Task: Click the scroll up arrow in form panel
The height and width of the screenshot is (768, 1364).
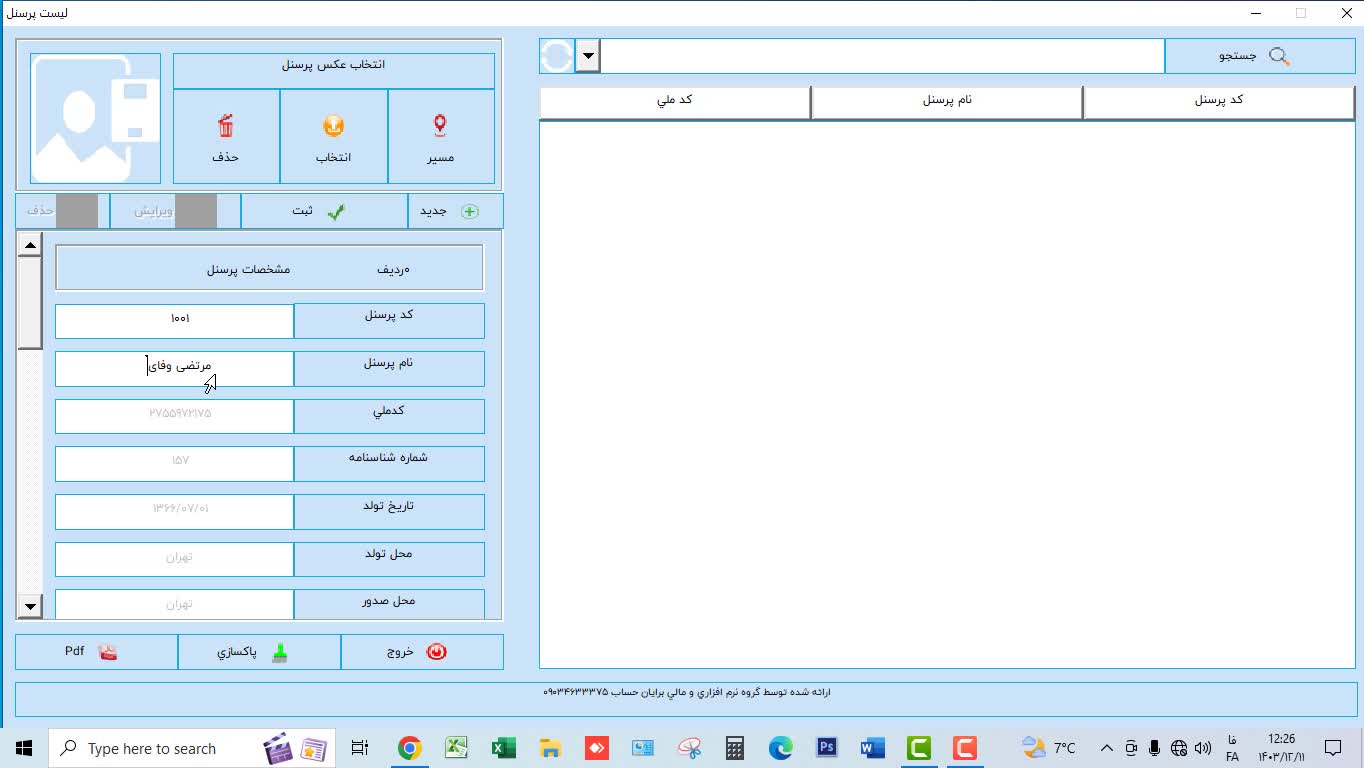Action: click(x=30, y=245)
